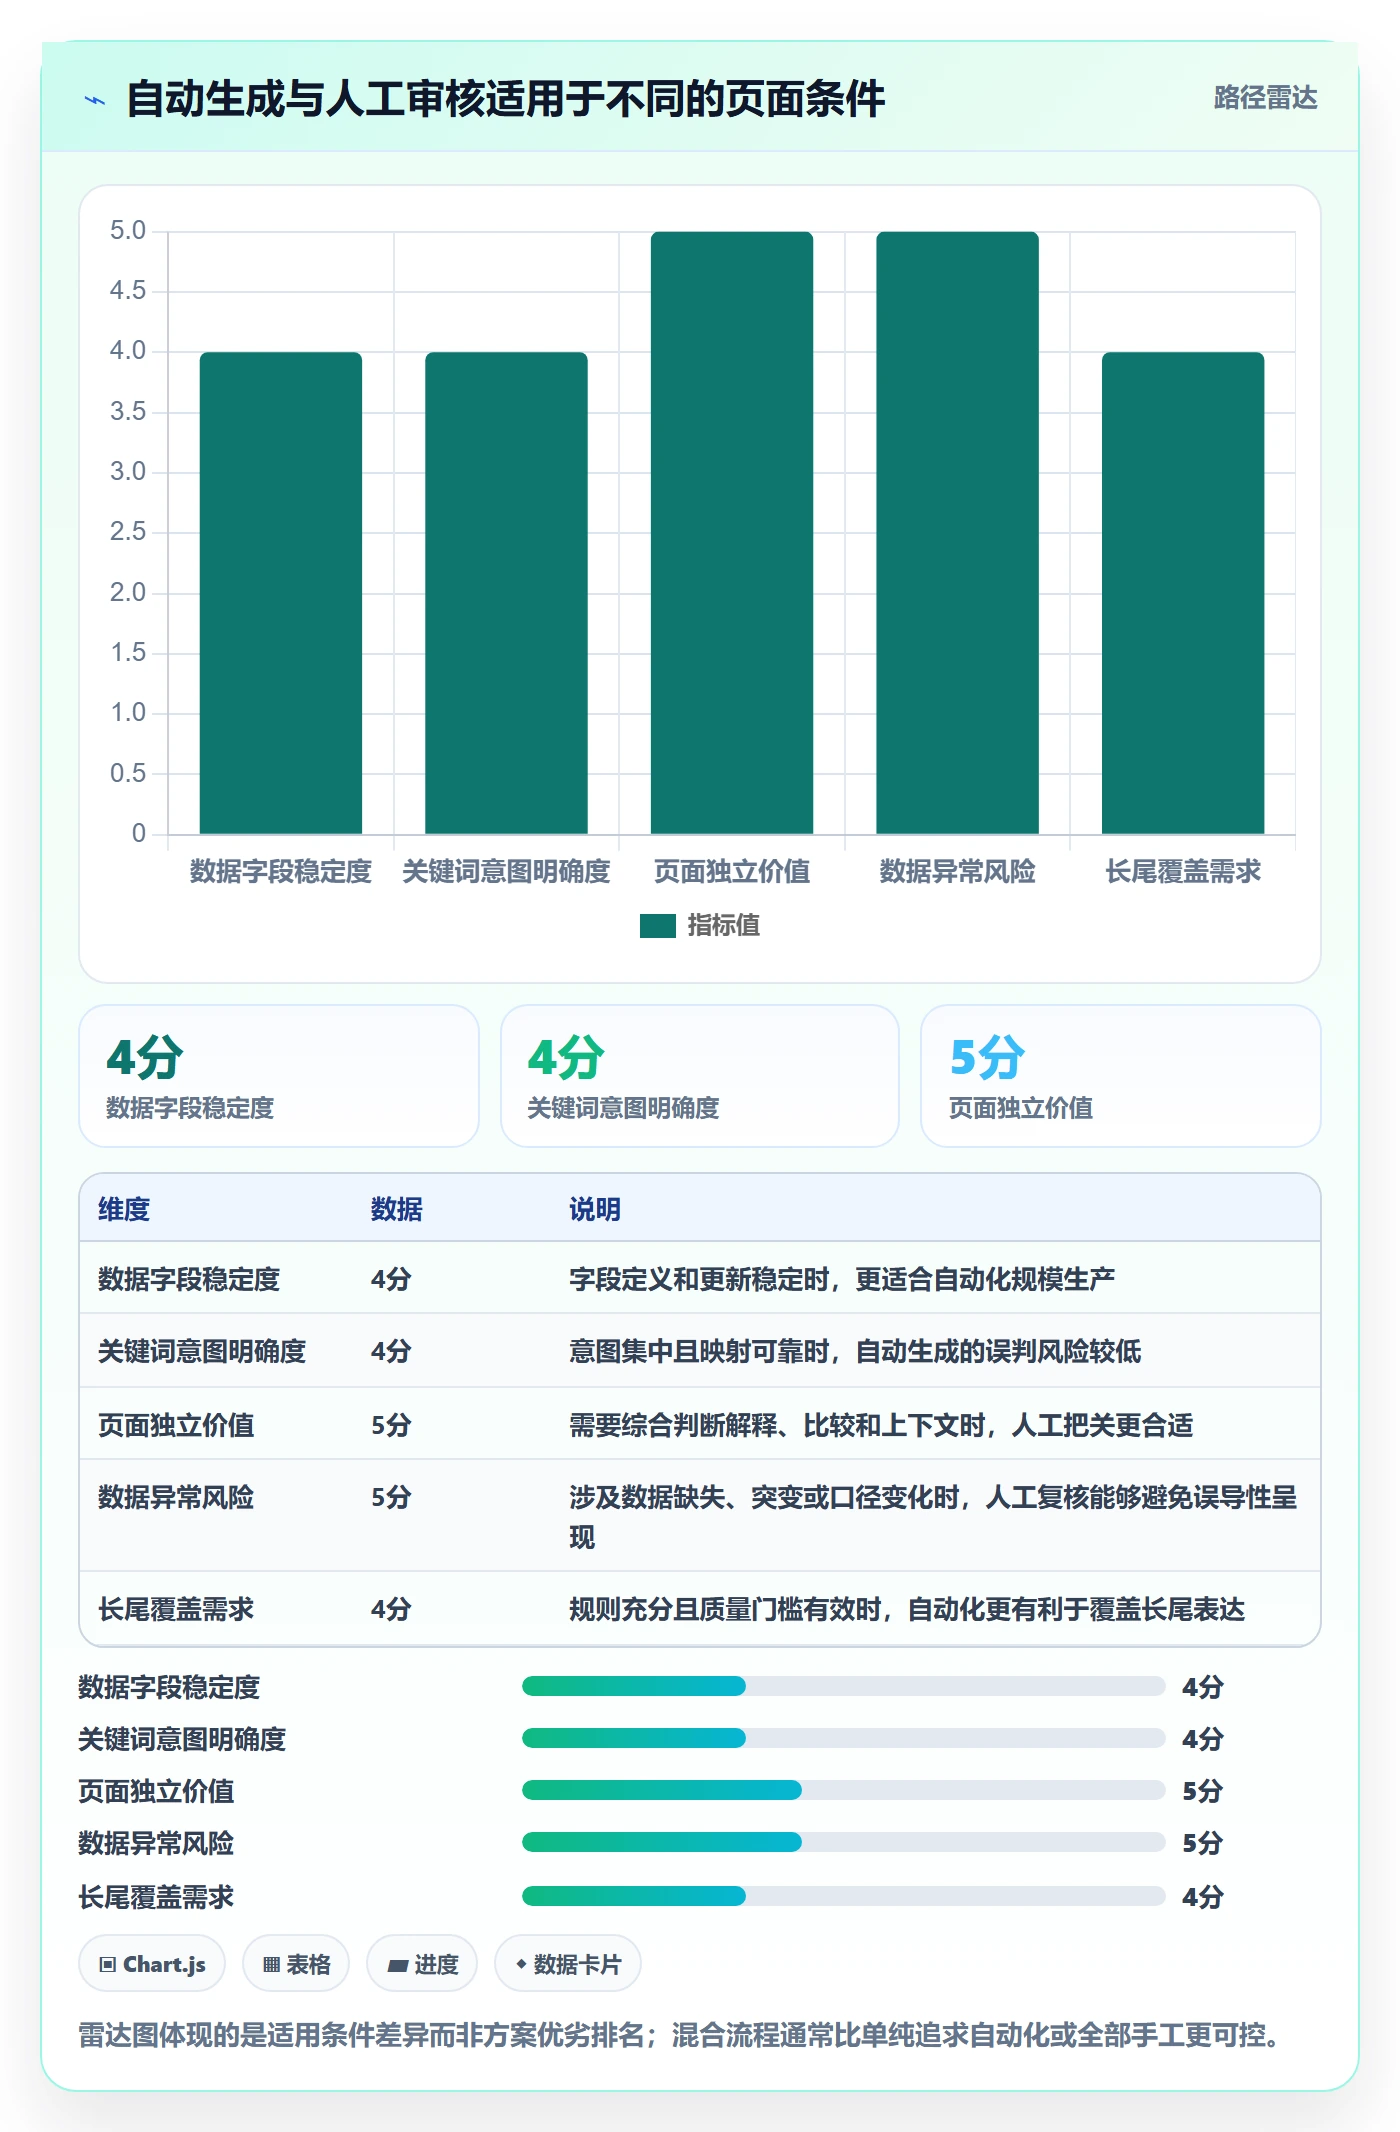Click the 关键词意图明确度 progress bar

[x=844, y=1739]
